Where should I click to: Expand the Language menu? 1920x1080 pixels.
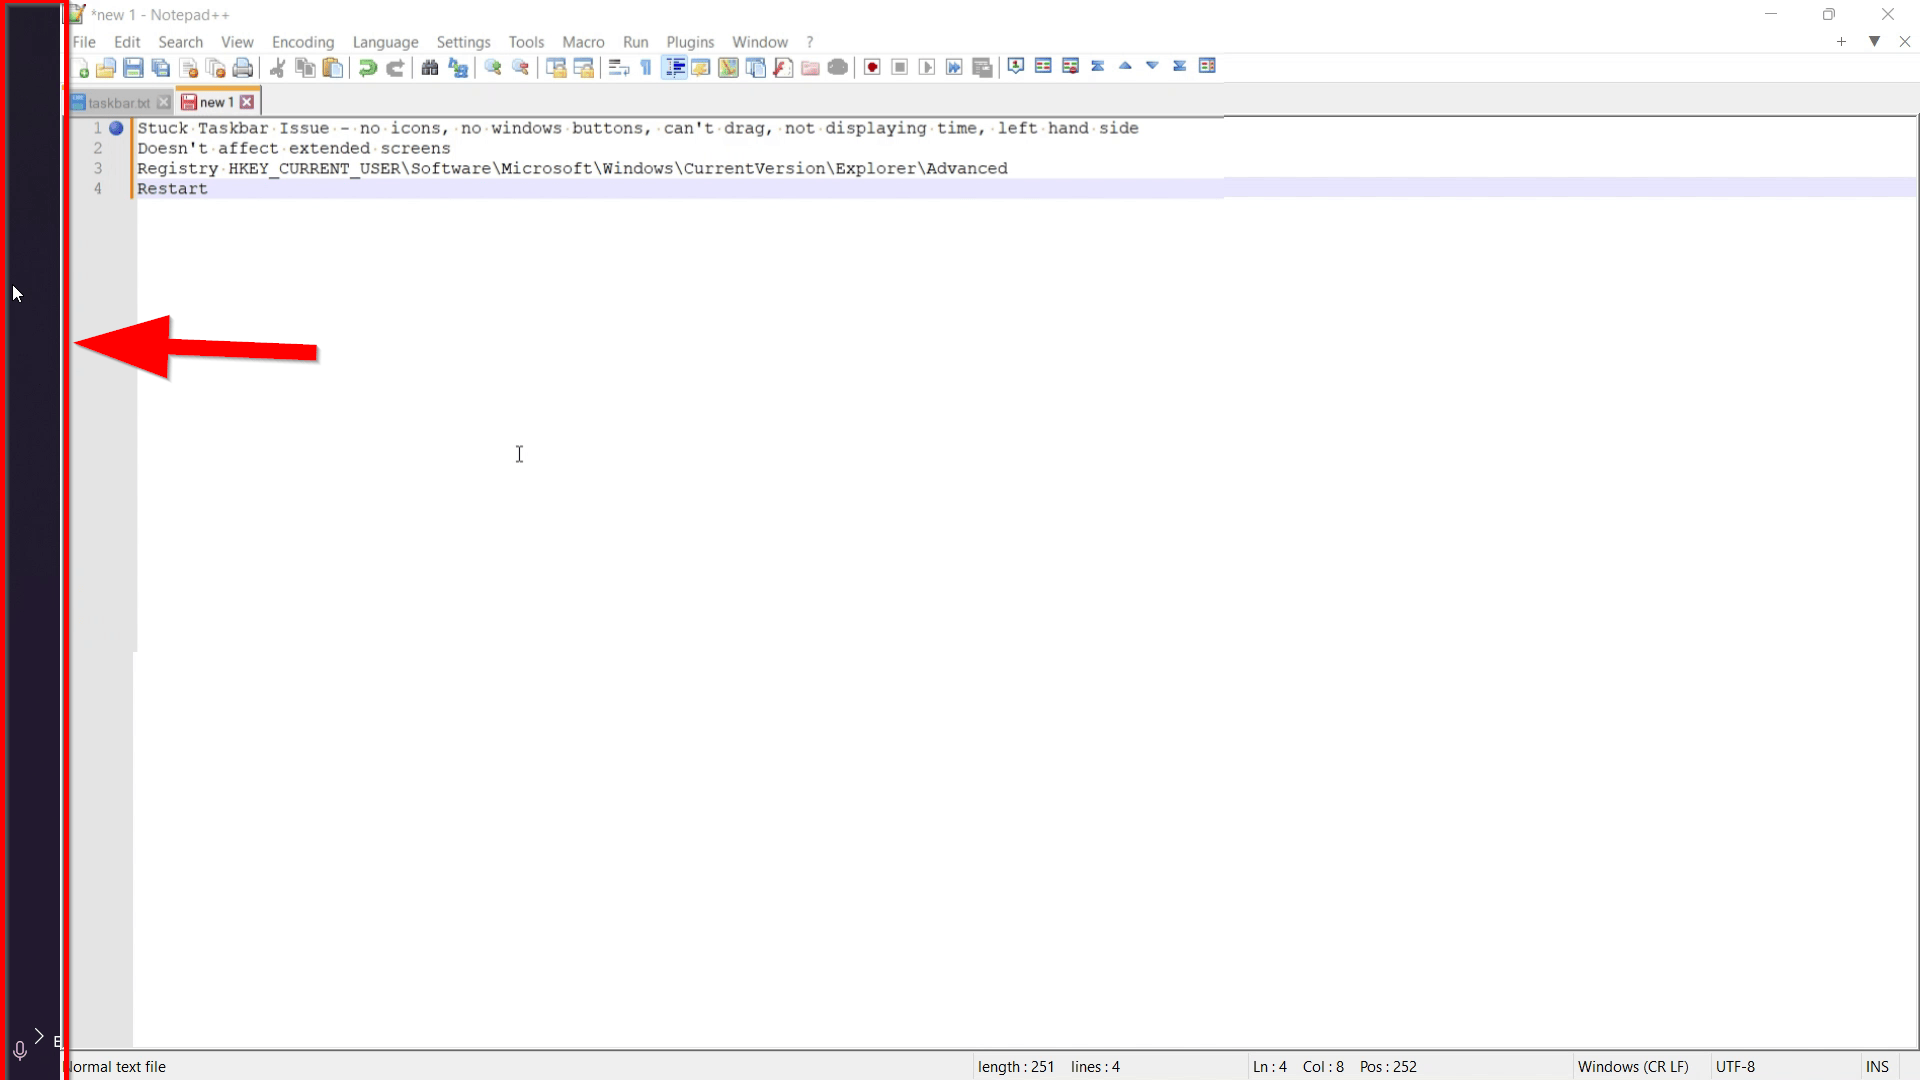click(385, 42)
